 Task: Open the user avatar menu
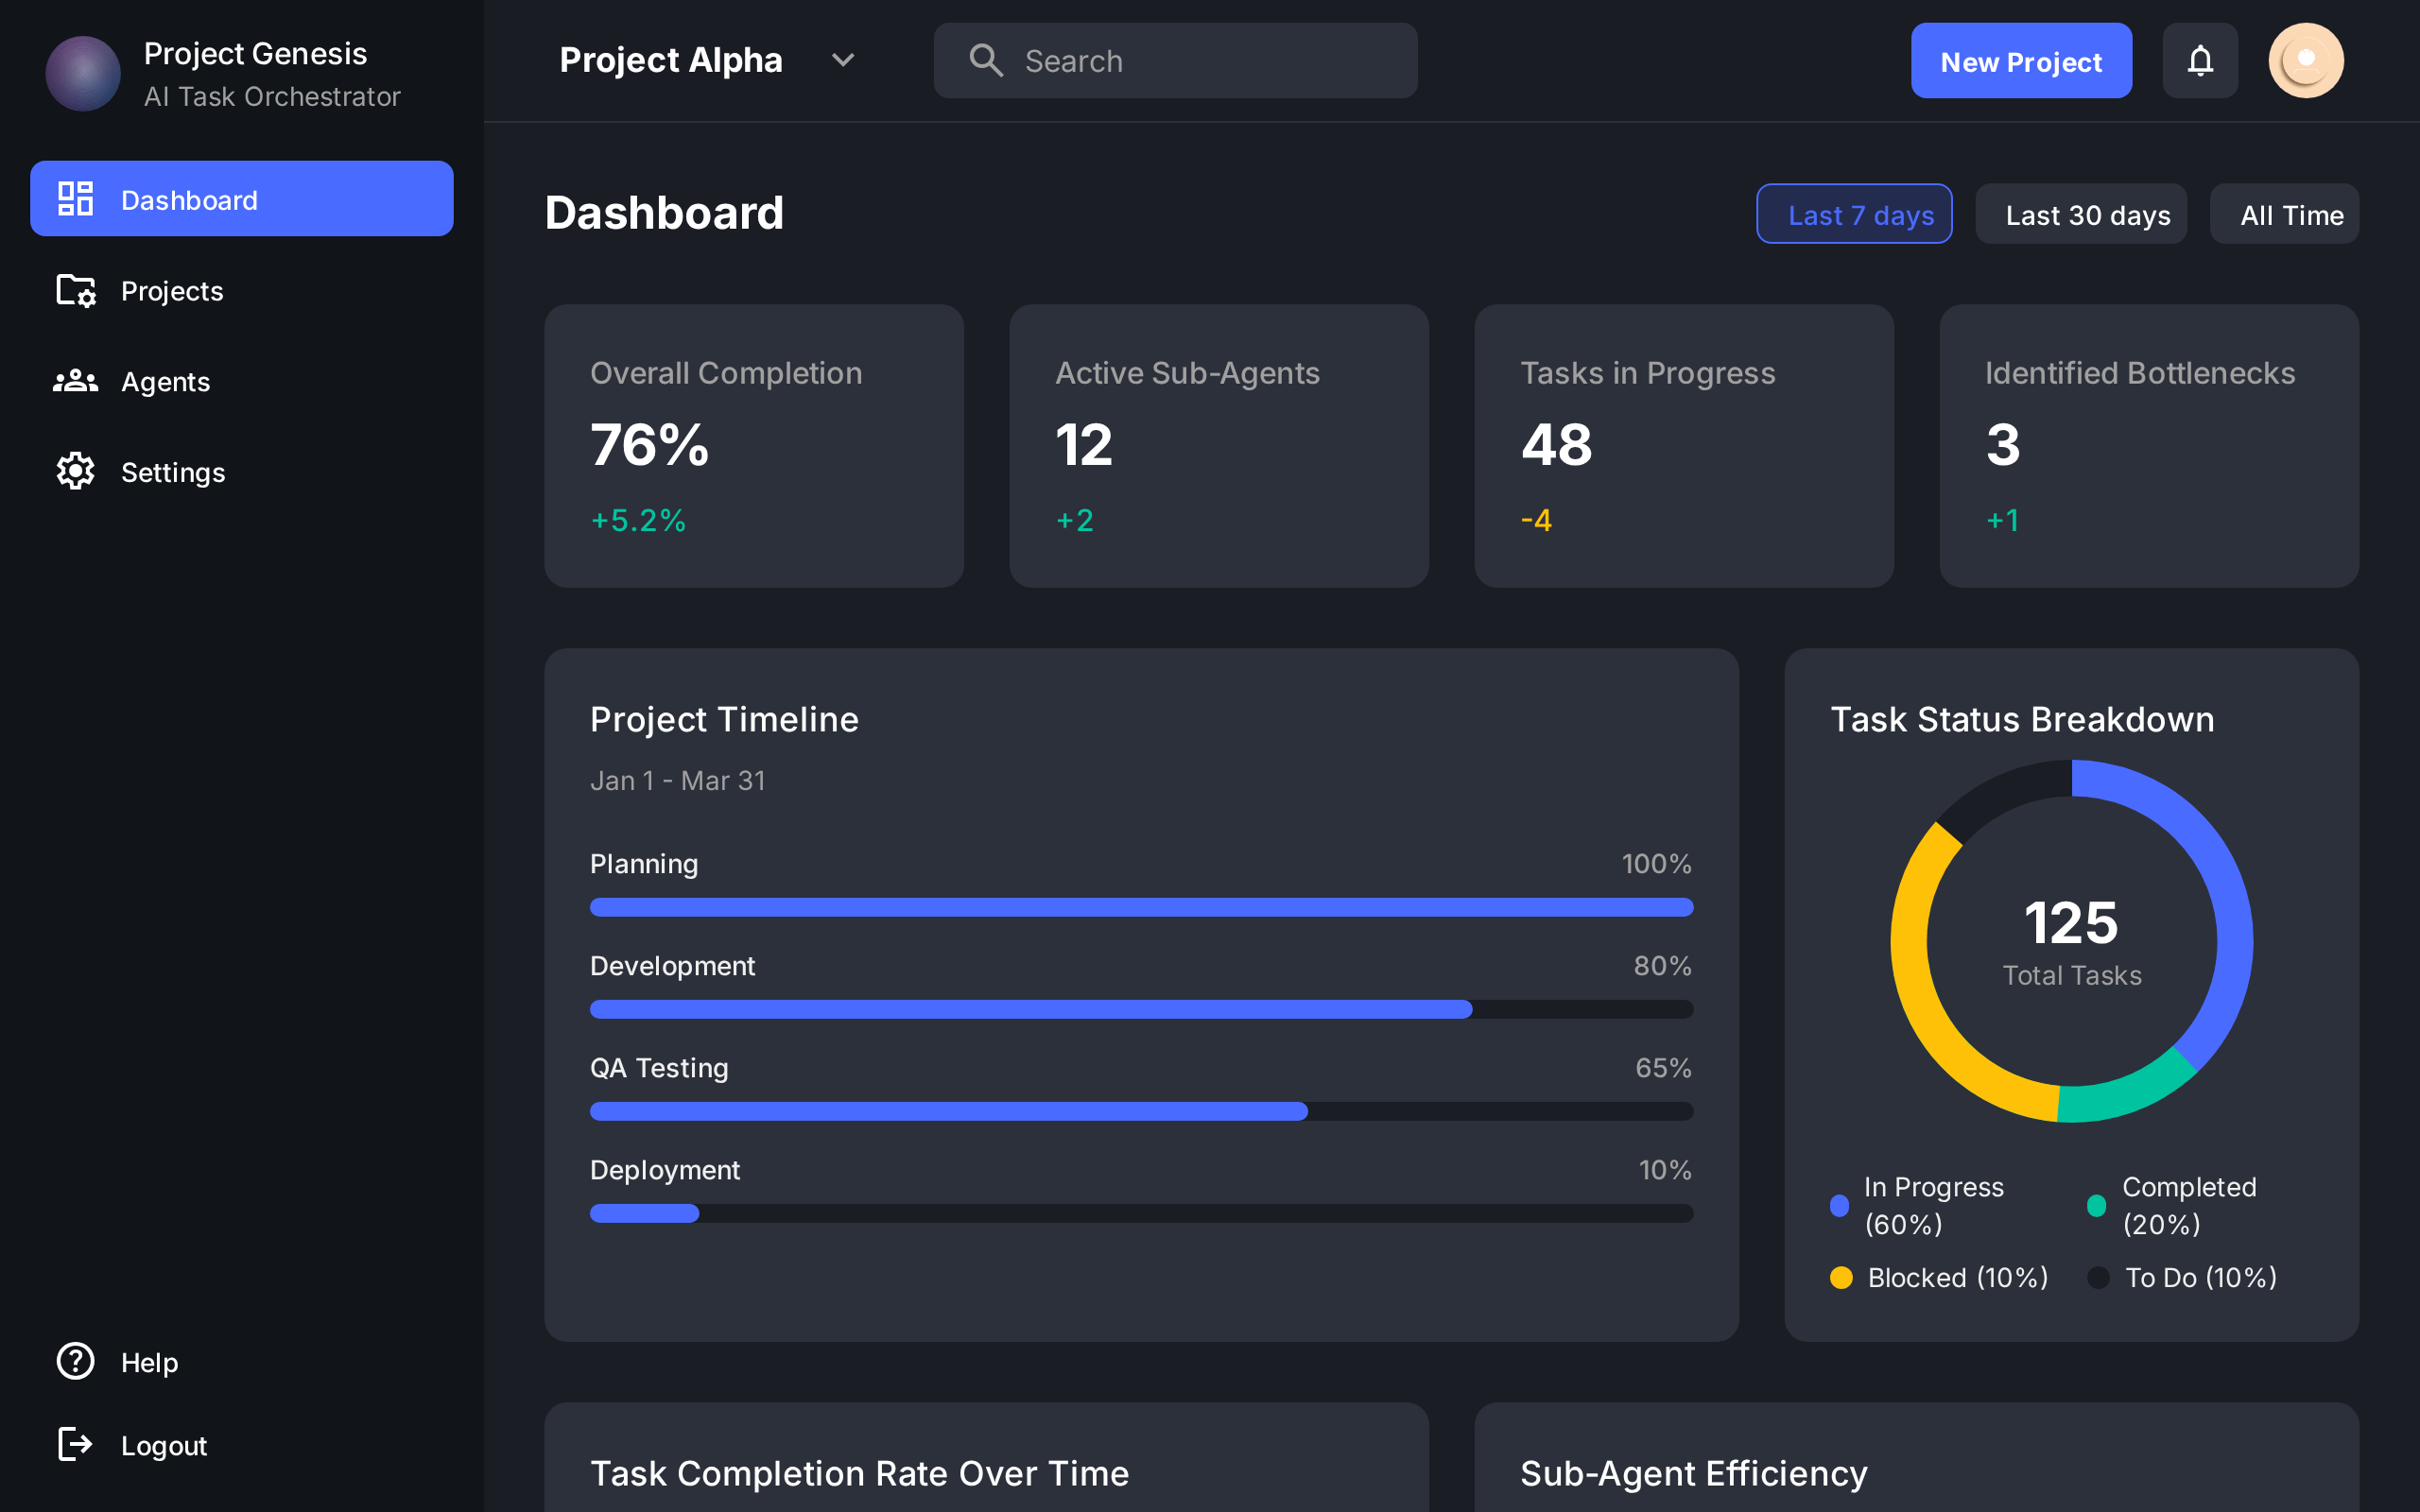pyautogui.click(x=2307, y=60)
